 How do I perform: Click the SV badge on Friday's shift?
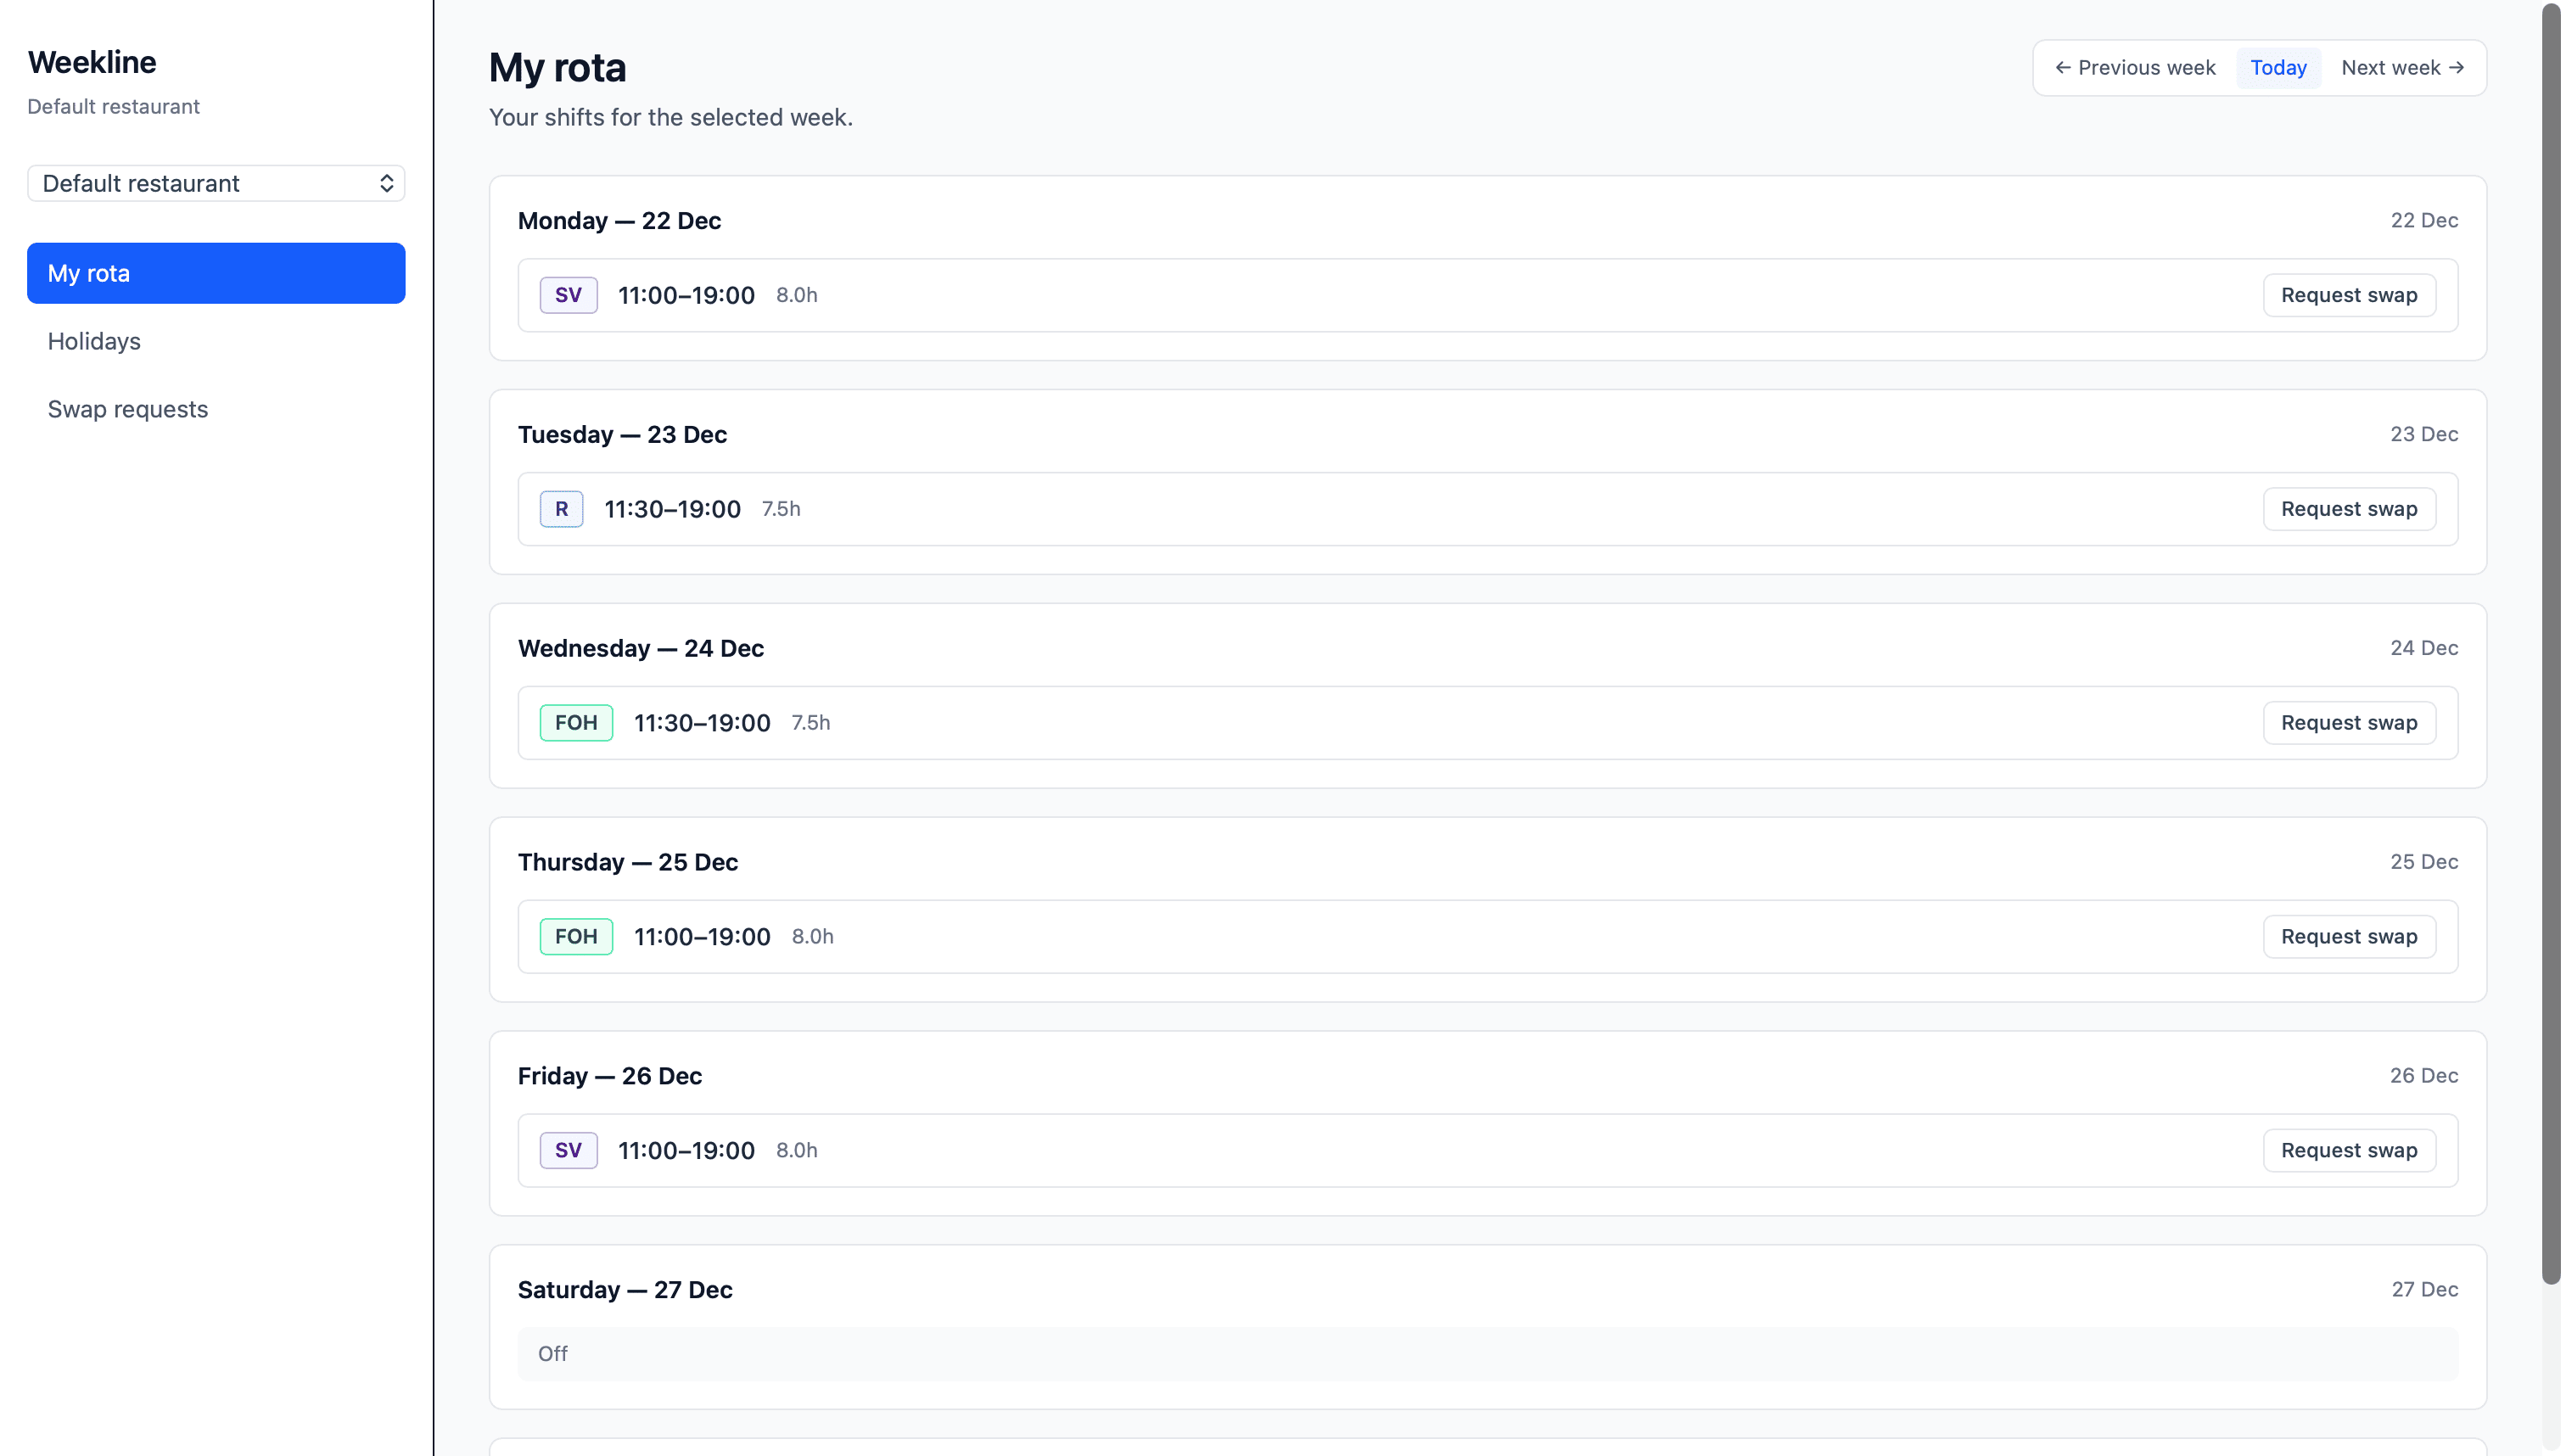coord(568,1150)
